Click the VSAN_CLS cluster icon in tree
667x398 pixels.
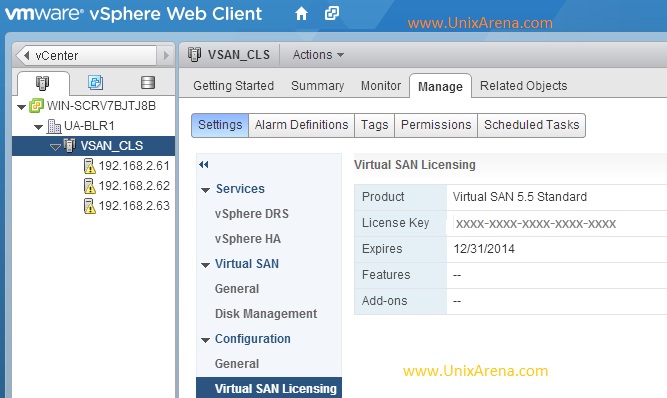pos(70,145)
